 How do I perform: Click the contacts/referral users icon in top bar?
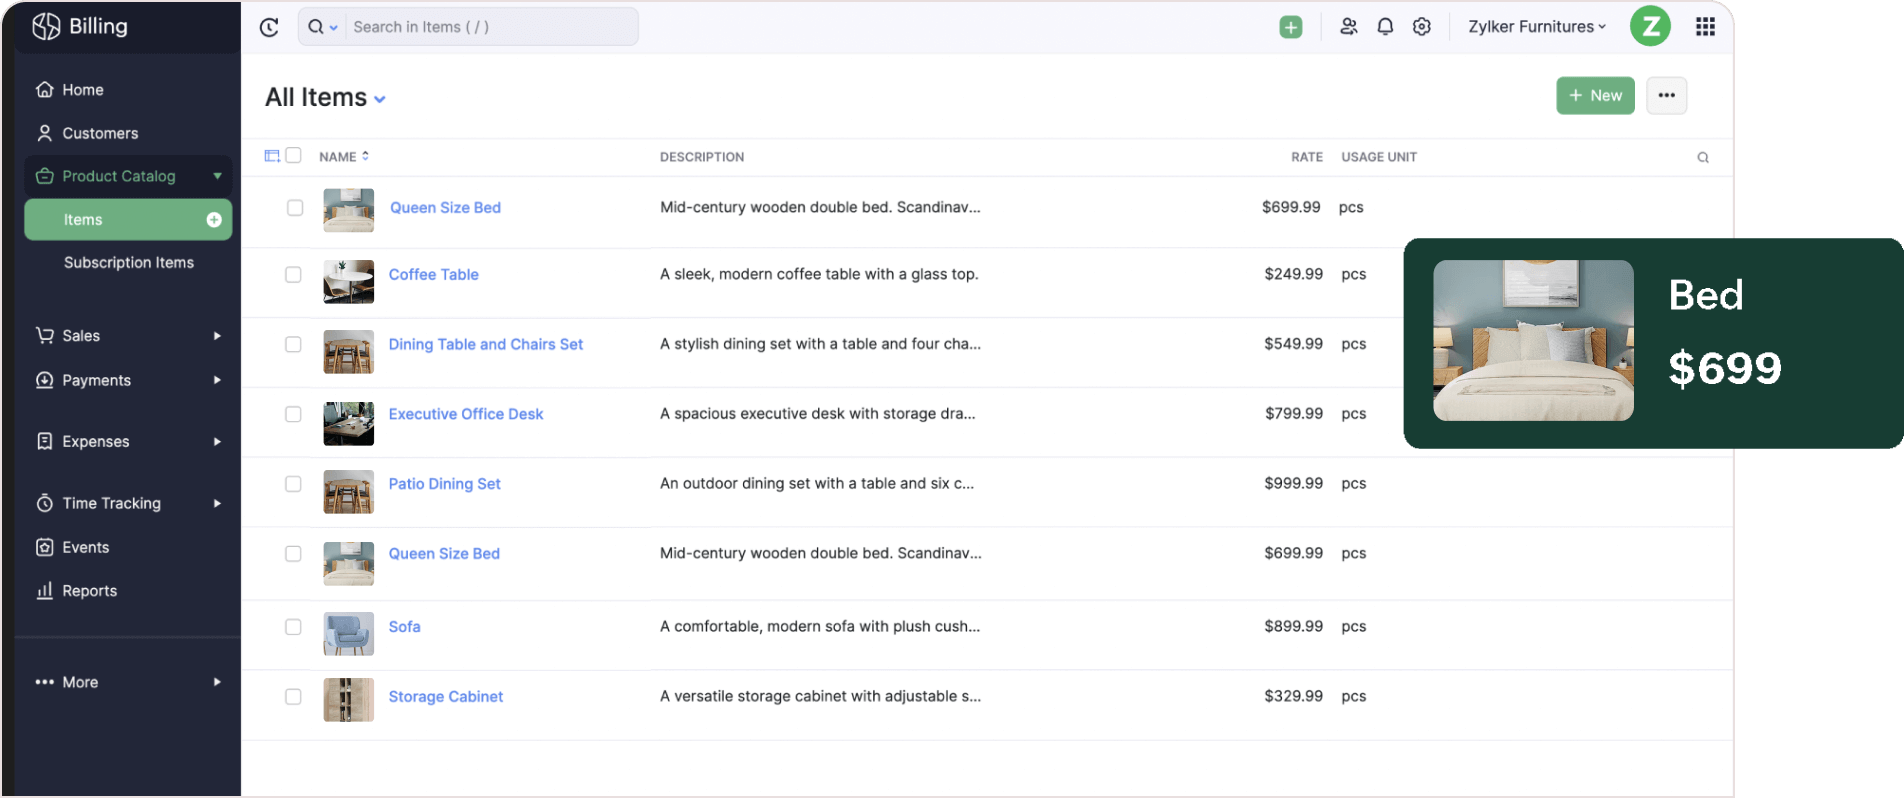pyautogui.click(x=1348, y=27)
